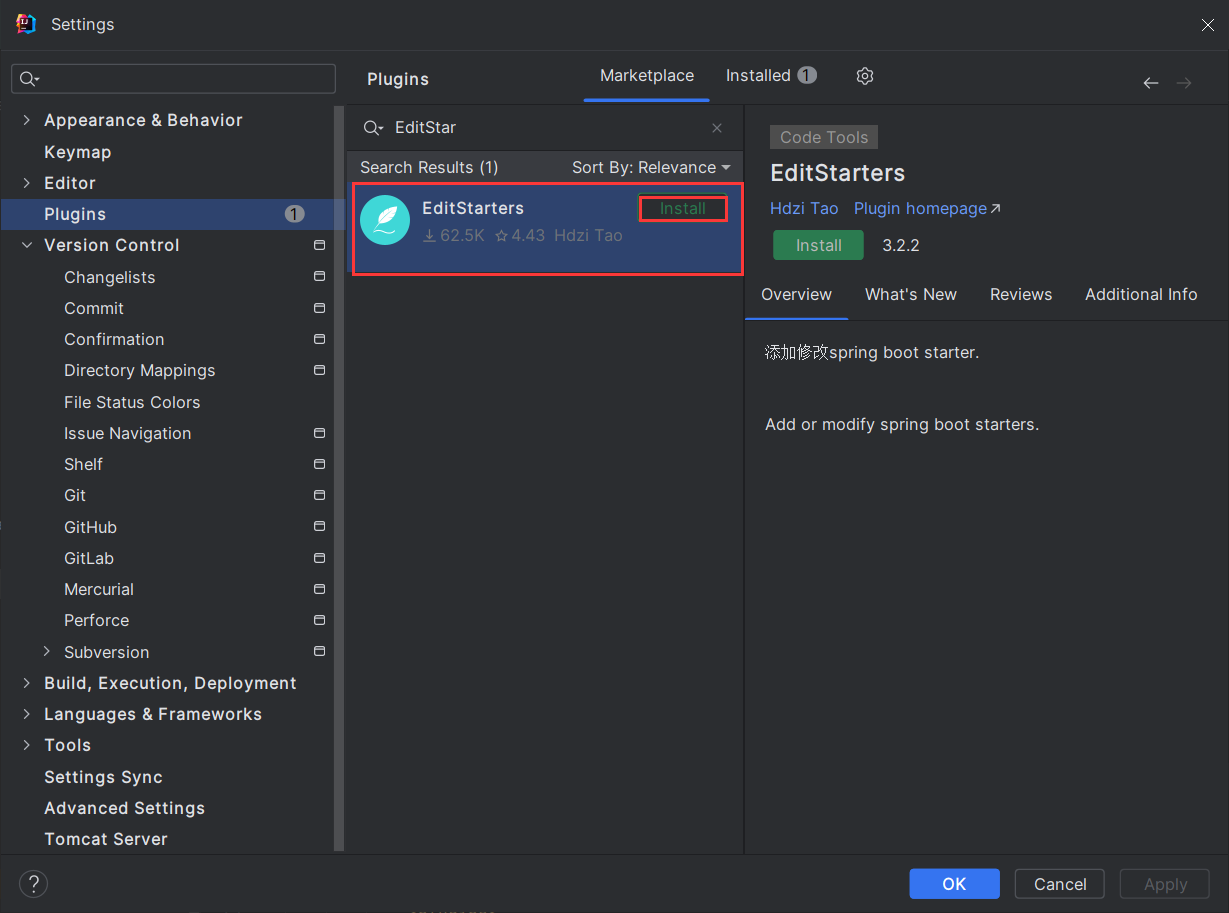
Task: Click the EditStarters title in details panel
Action: tap(838, 173)
